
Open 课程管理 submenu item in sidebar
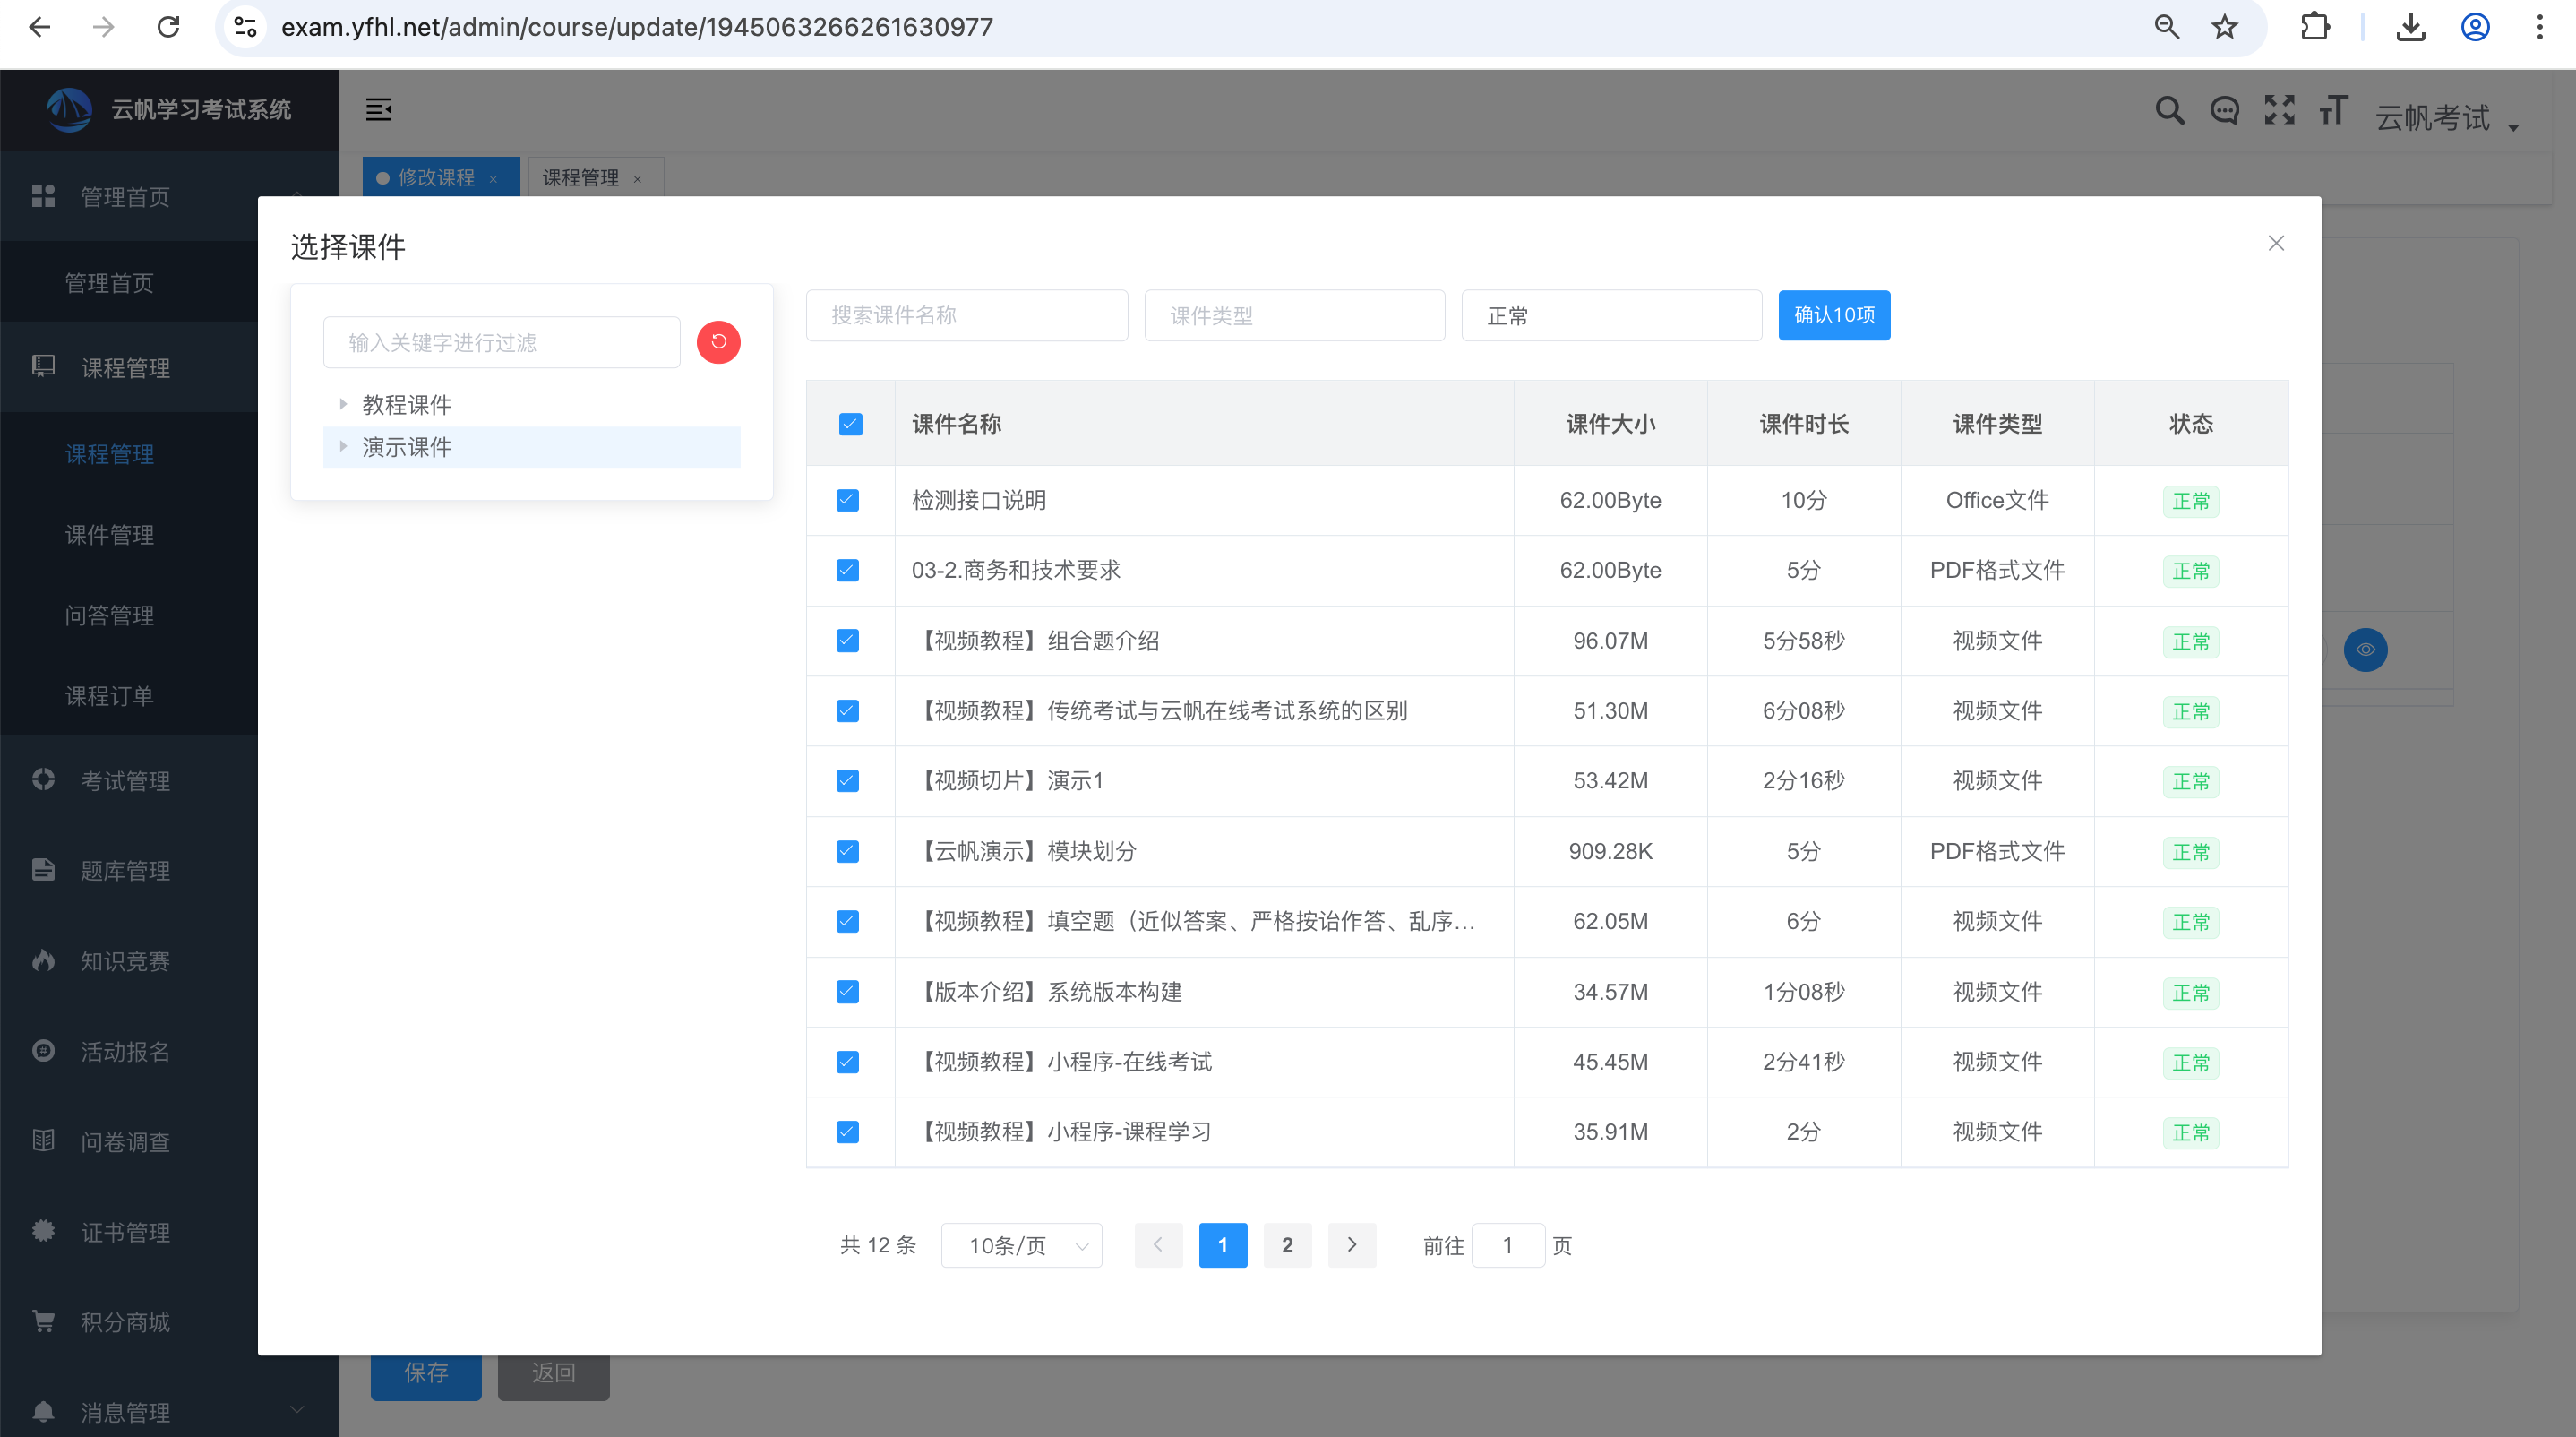click(x=109, y=454)
